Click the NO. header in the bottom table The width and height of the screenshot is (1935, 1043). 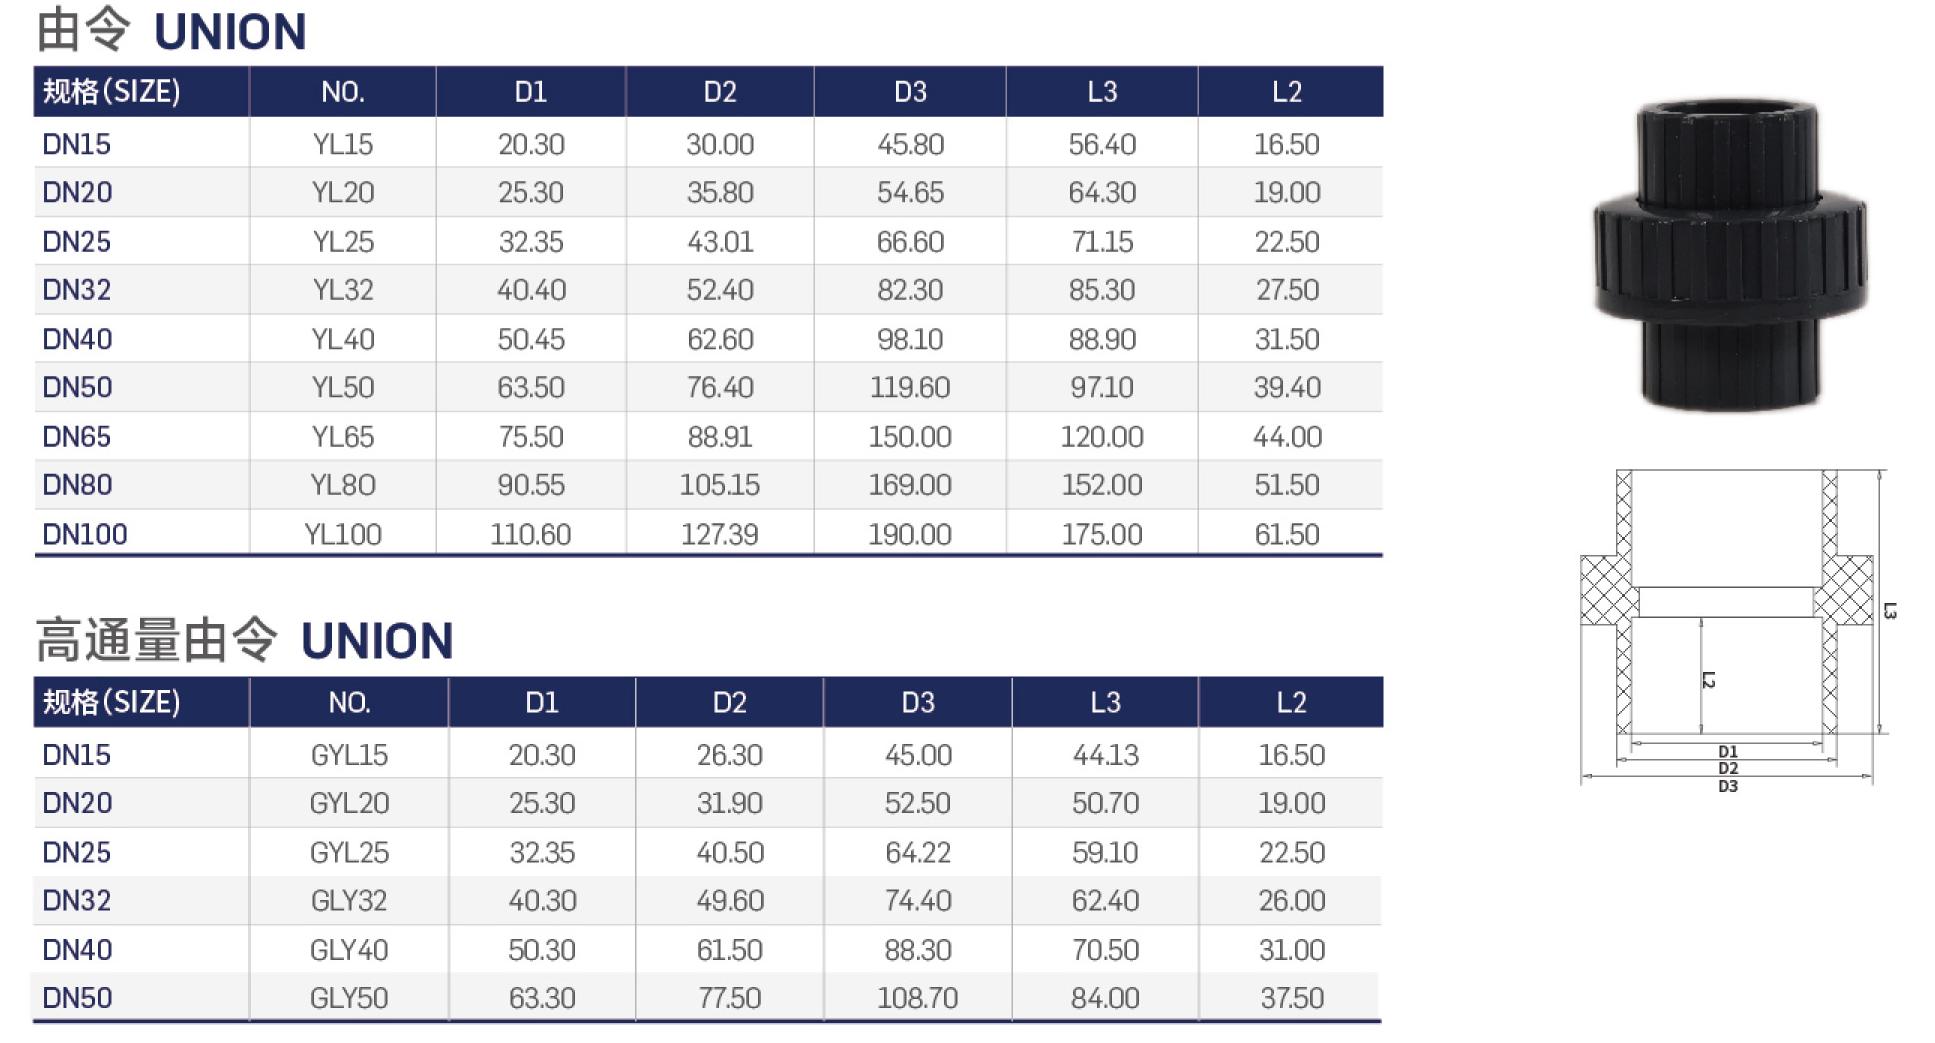point(349,703)
